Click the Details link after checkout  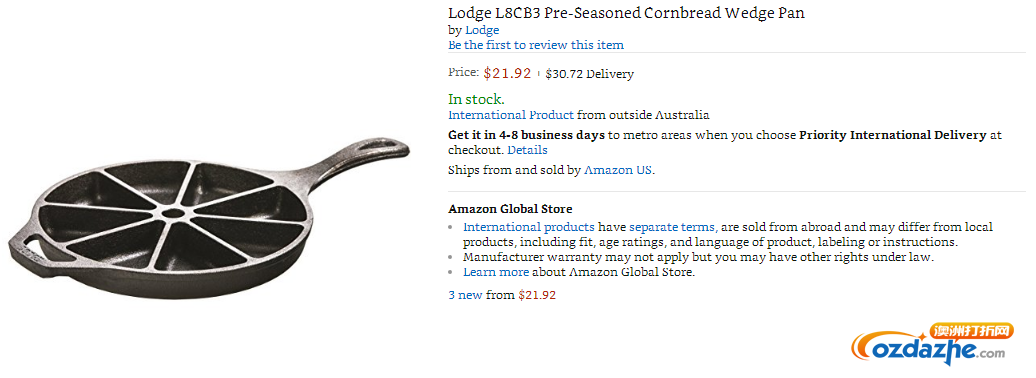click(x=527, y=150)
